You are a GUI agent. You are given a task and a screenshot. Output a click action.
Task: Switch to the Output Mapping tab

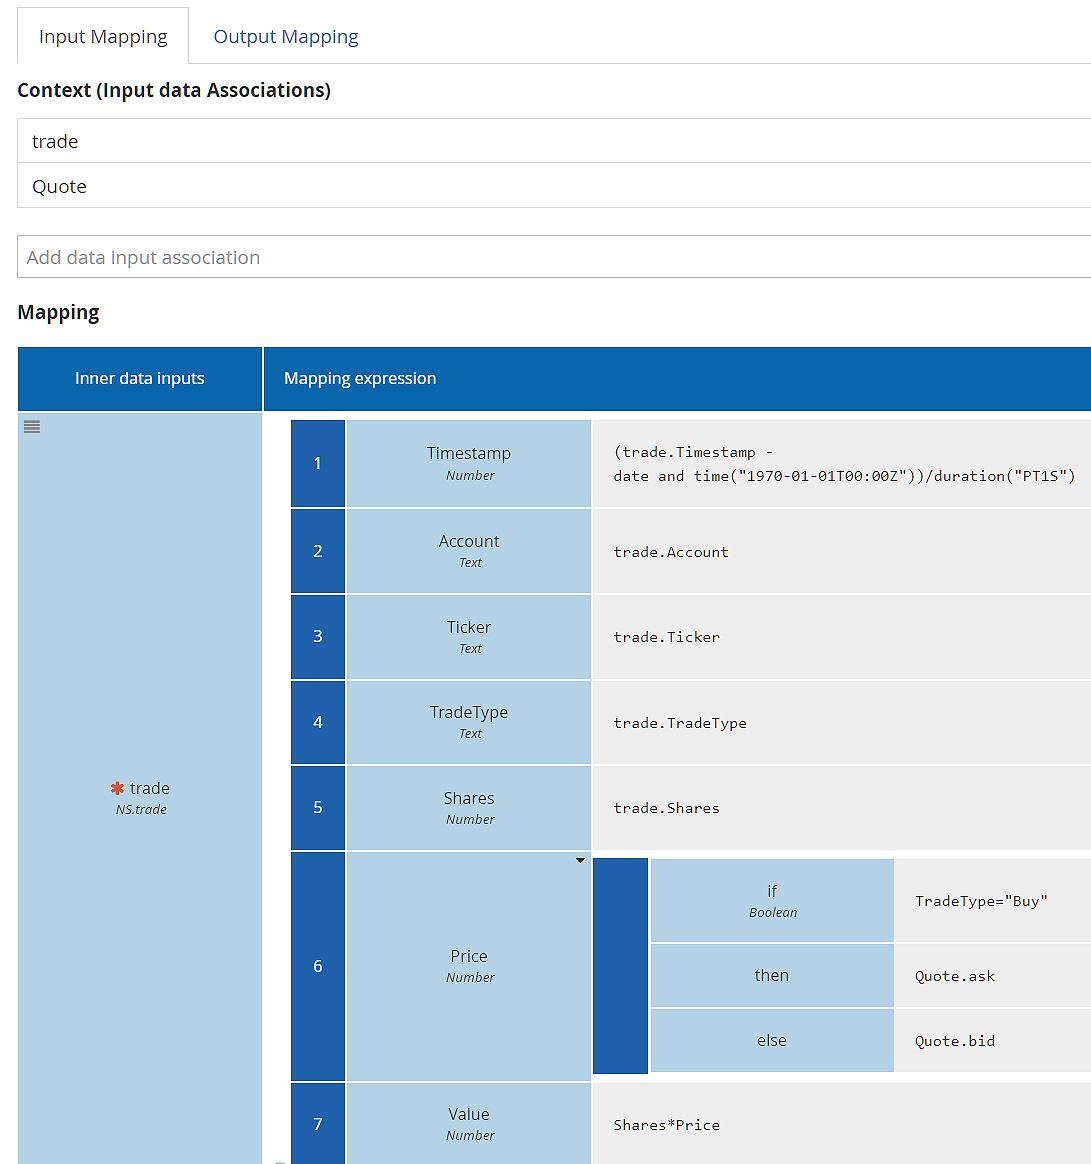[x=286, y=37]
